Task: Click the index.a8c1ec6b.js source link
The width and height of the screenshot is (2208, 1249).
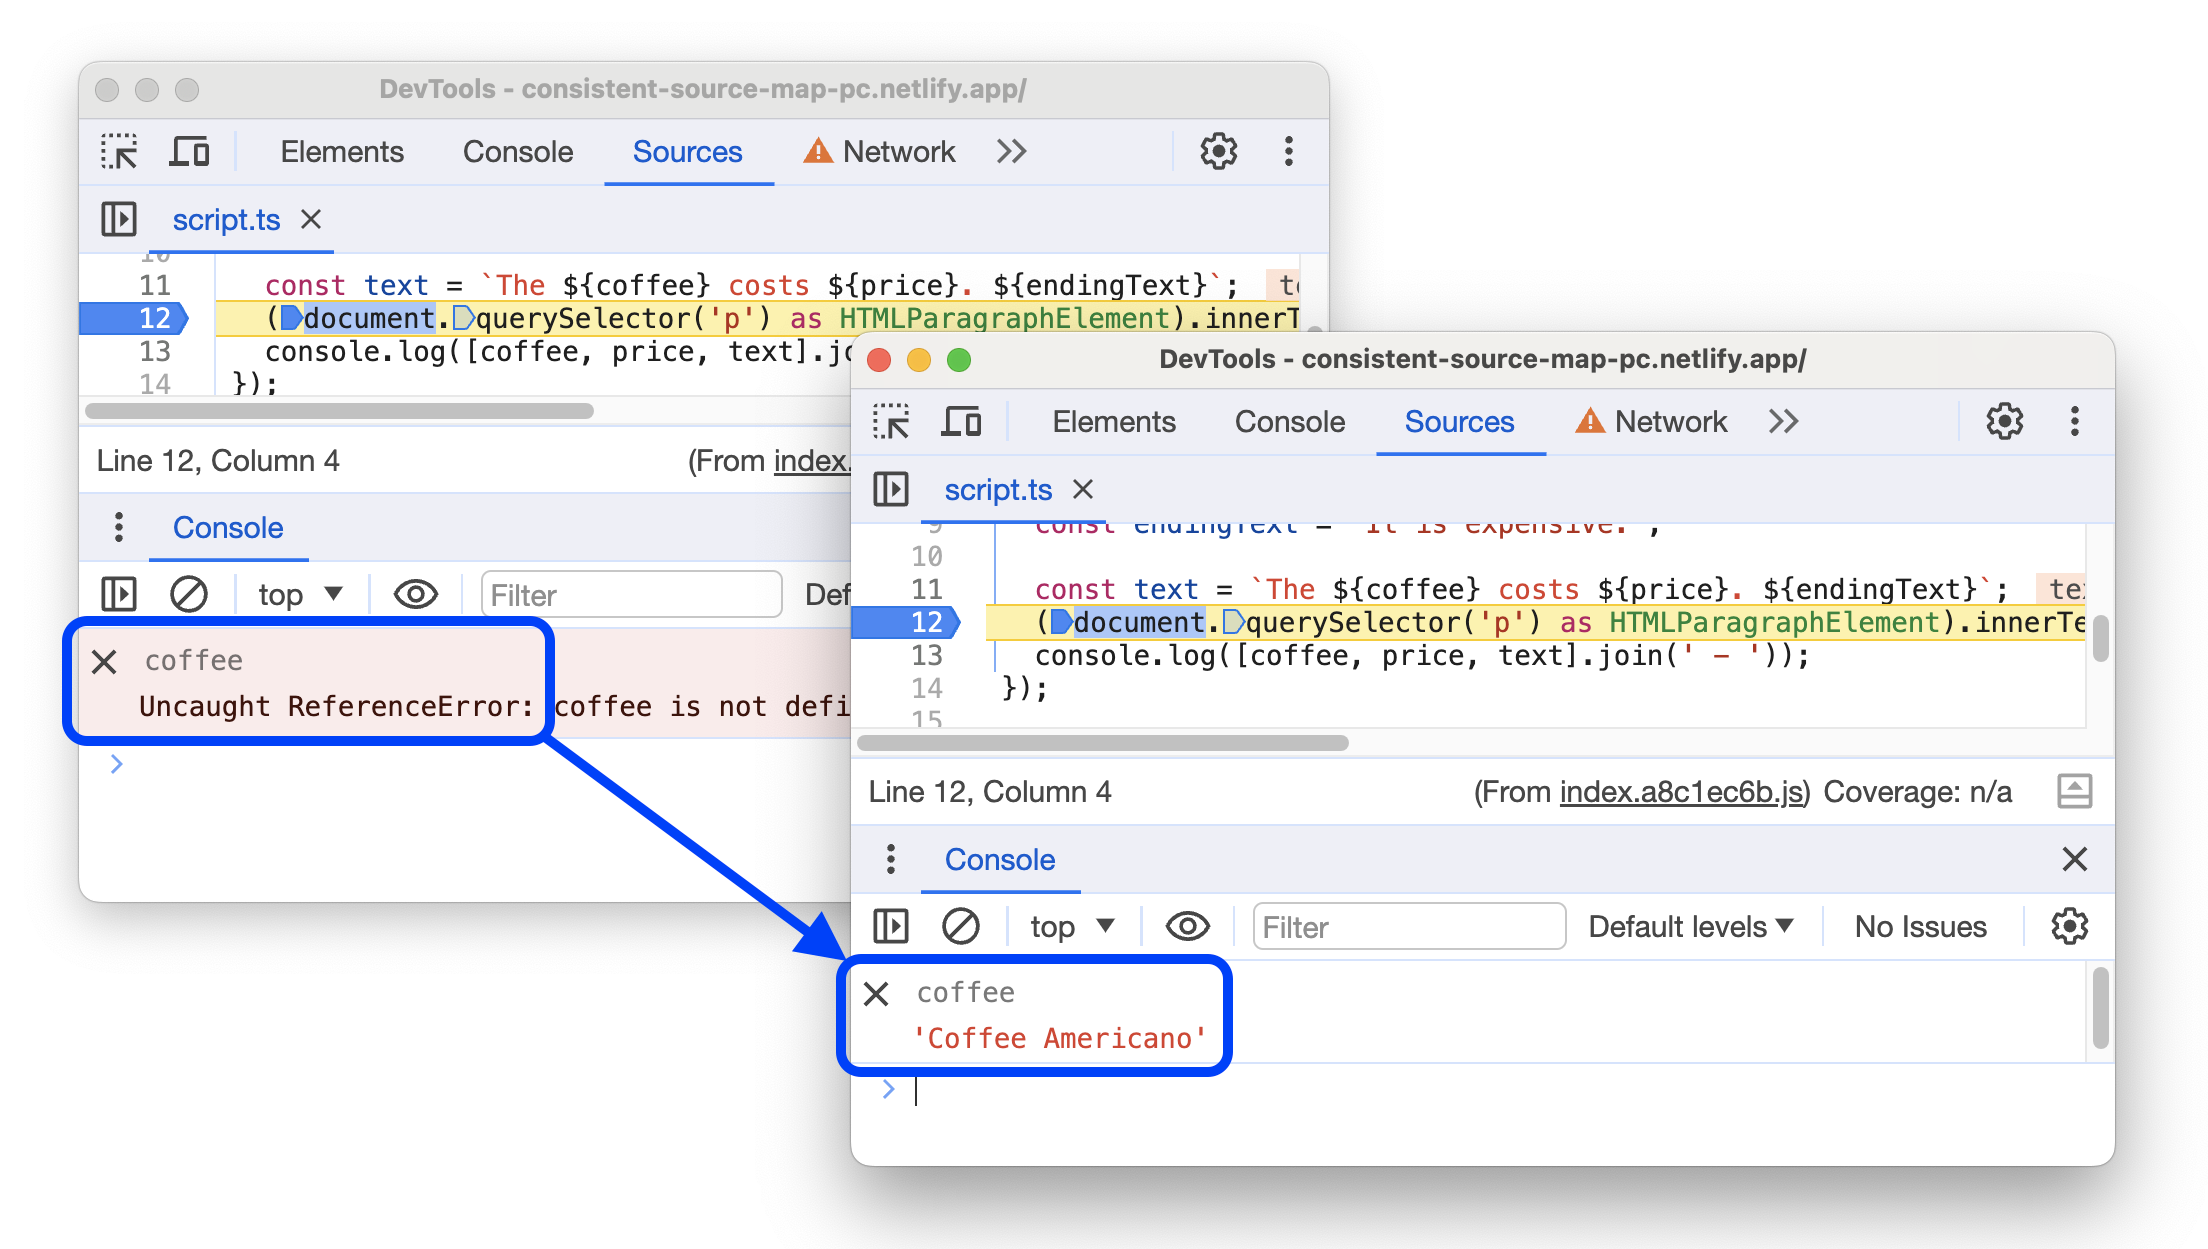Action: 1668,793
